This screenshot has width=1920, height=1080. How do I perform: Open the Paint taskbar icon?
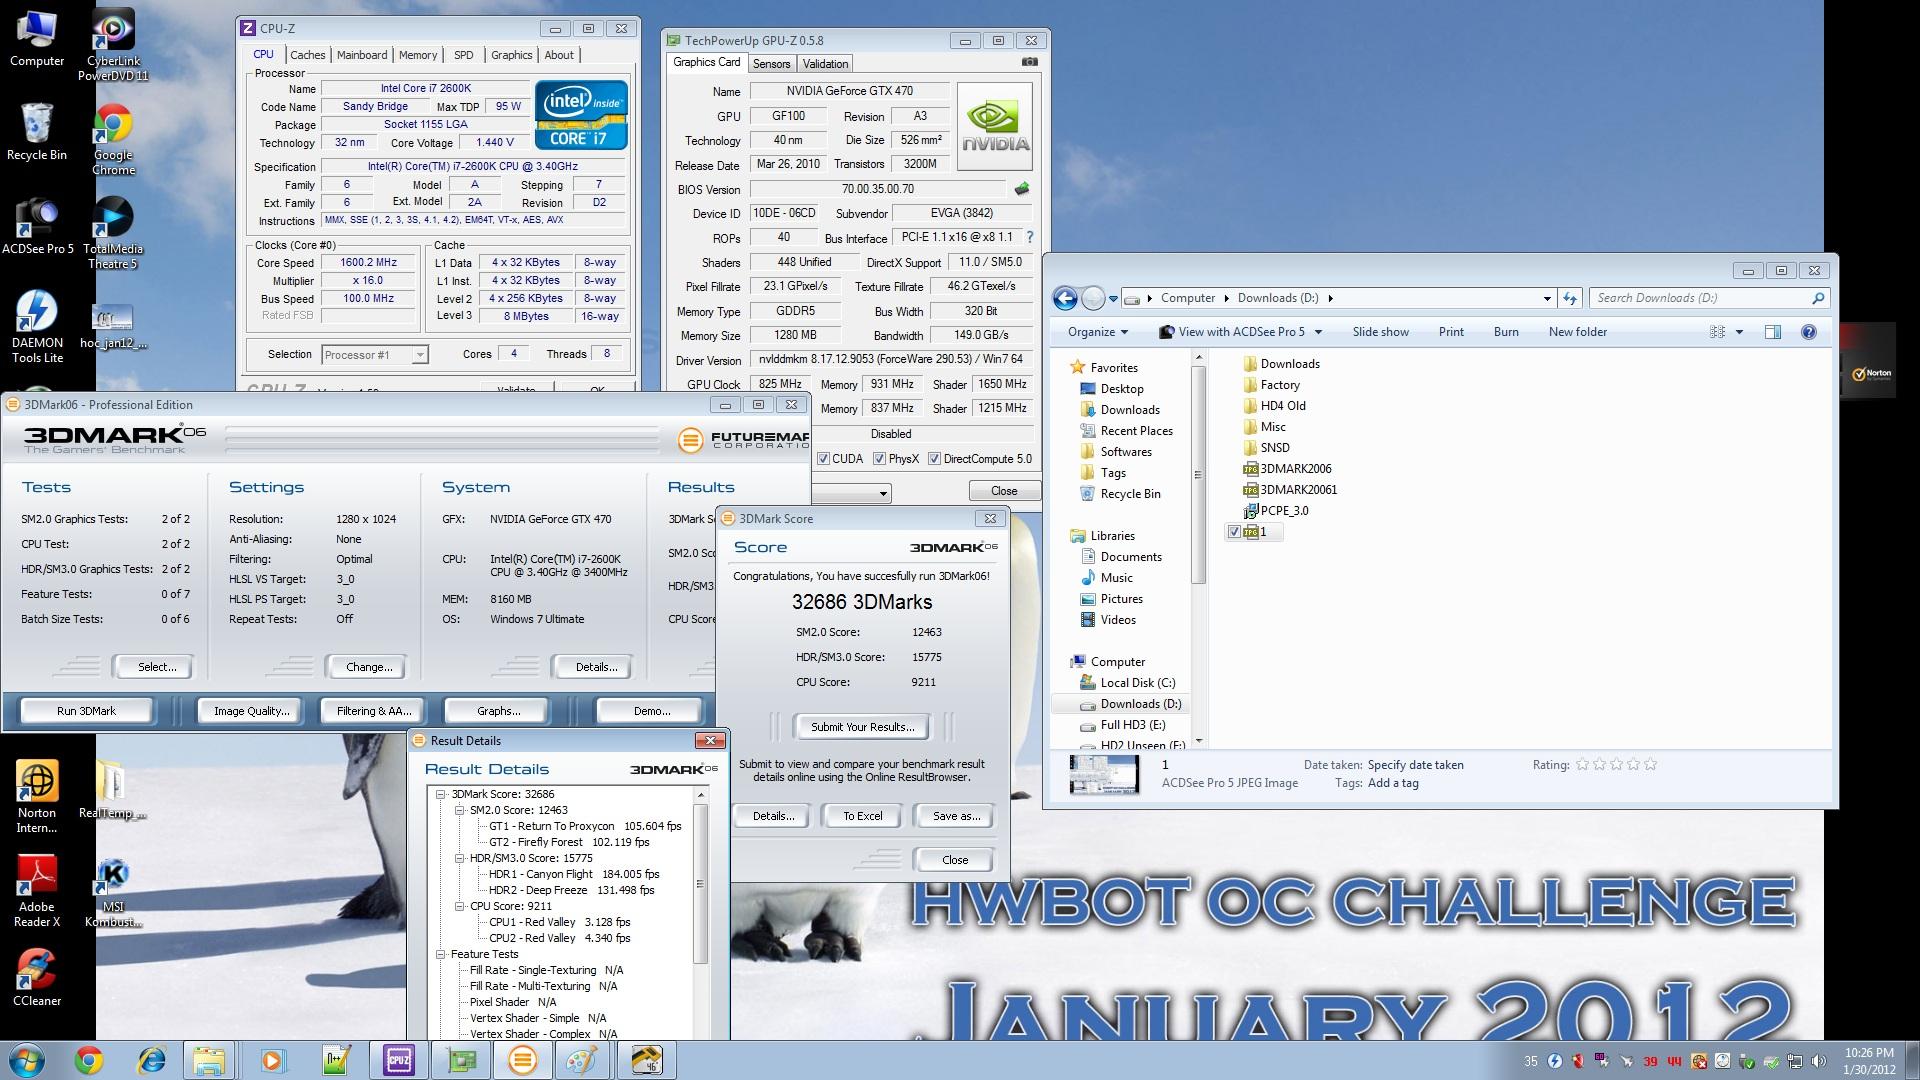[583, 1060]
